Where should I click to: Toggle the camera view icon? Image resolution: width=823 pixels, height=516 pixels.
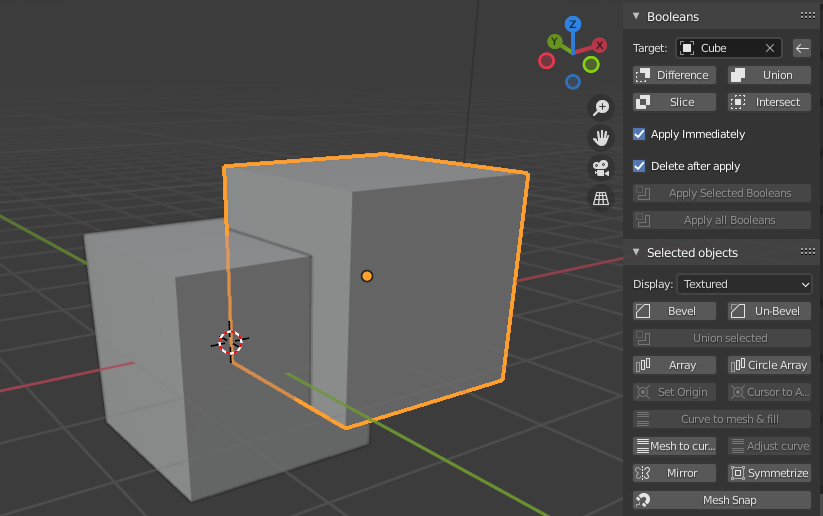[x=601, y=168]
